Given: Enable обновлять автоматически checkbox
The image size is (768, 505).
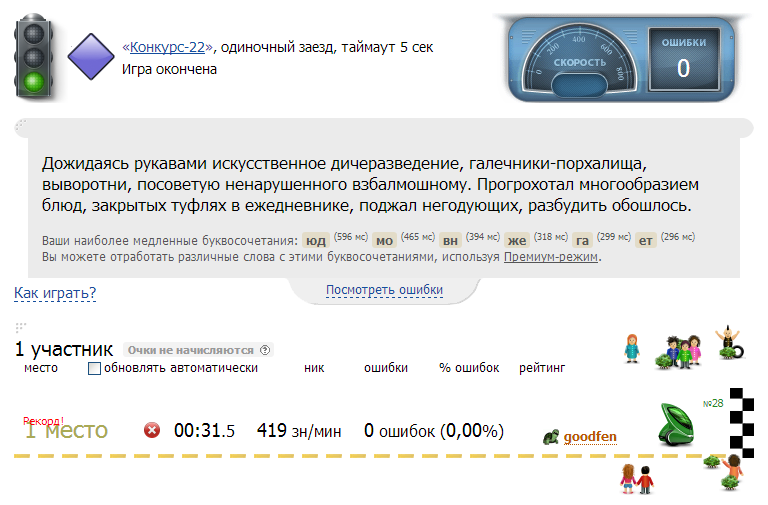Looking at the screenshot, I should pyautogui.click(x=94, y=368).
